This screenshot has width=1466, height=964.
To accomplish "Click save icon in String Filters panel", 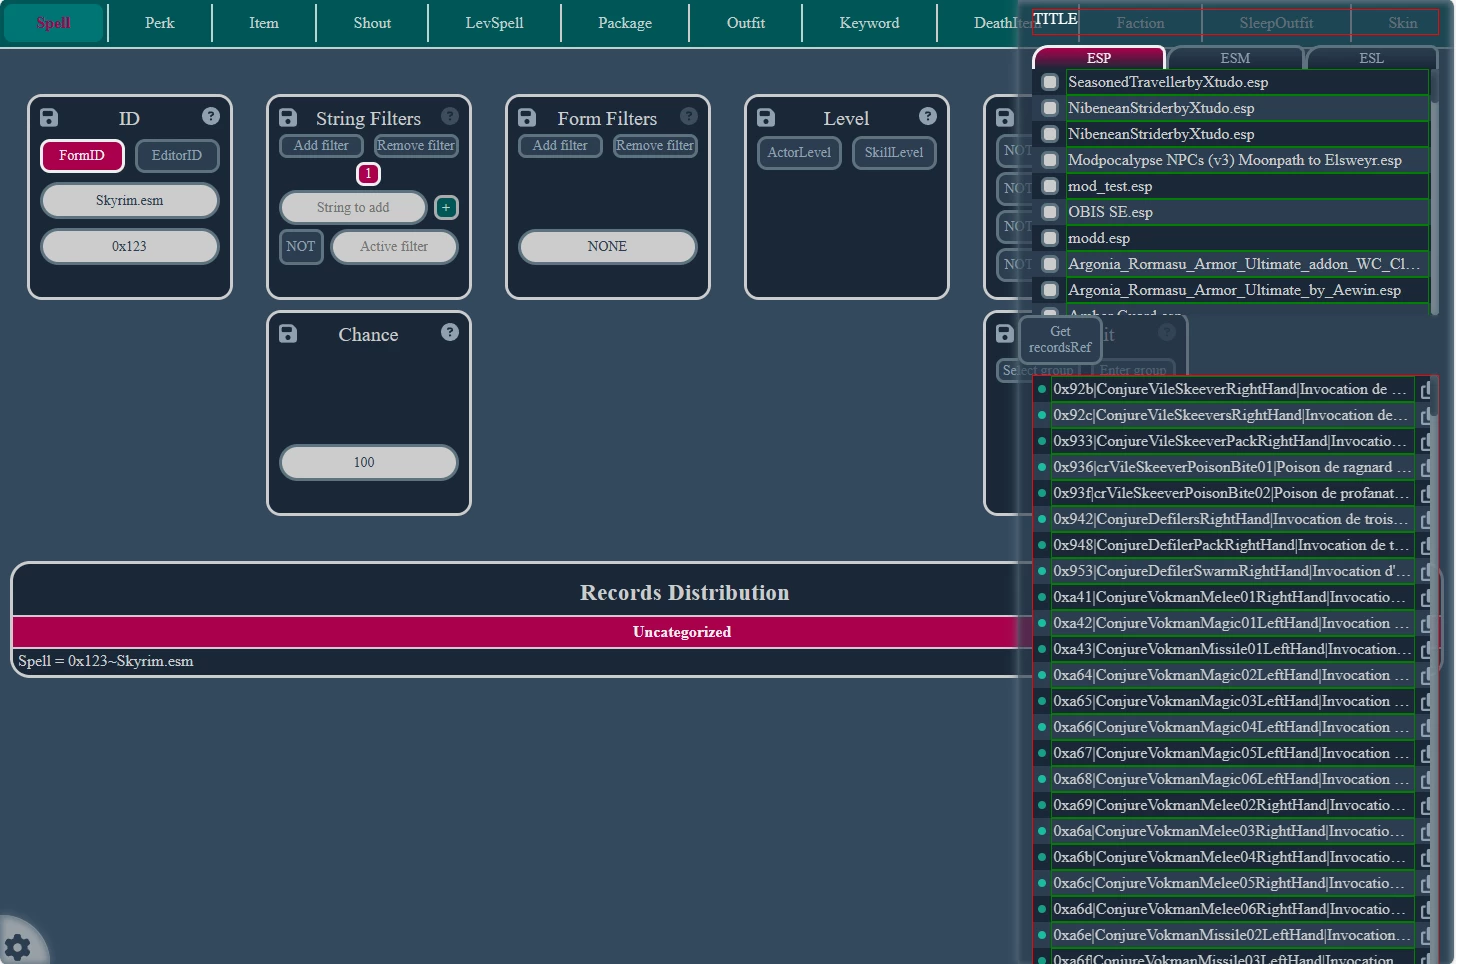I will tap(288, 118).
